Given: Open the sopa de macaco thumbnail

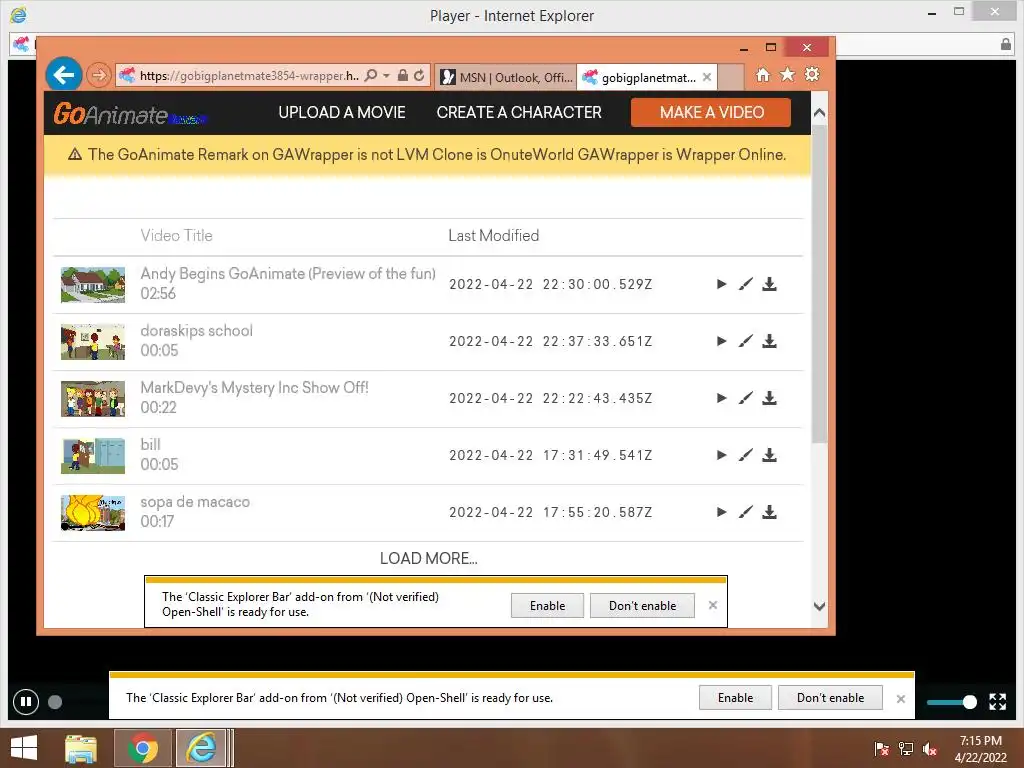Looking at the screenshot, I should [93, 513].
